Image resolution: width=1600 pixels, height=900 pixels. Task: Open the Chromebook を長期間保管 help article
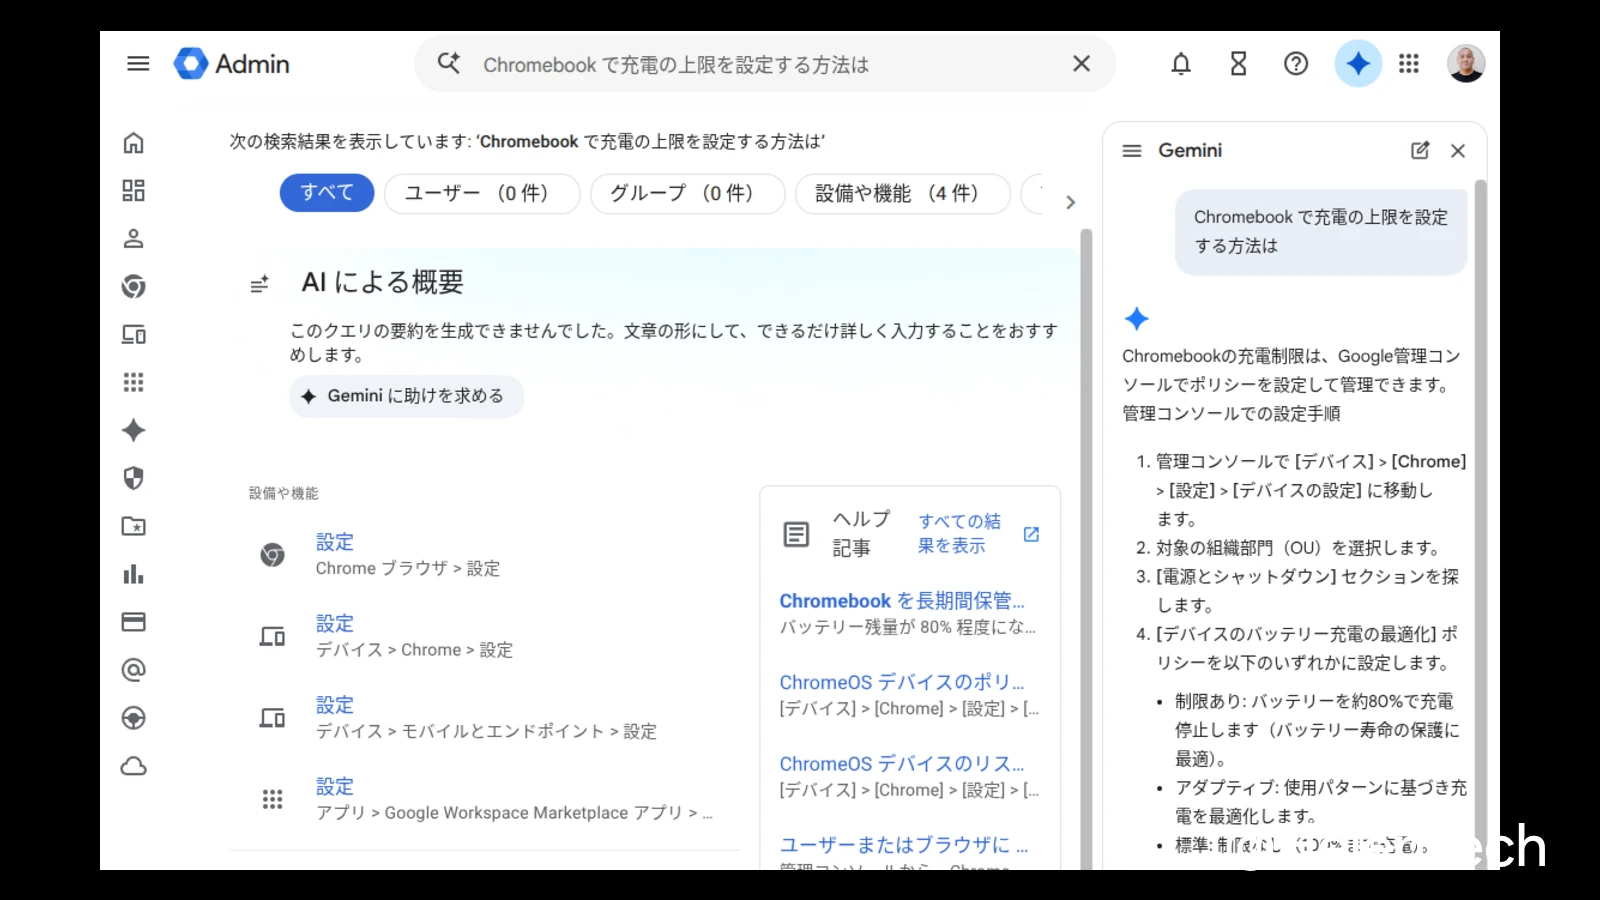click(x=902, y=601)
